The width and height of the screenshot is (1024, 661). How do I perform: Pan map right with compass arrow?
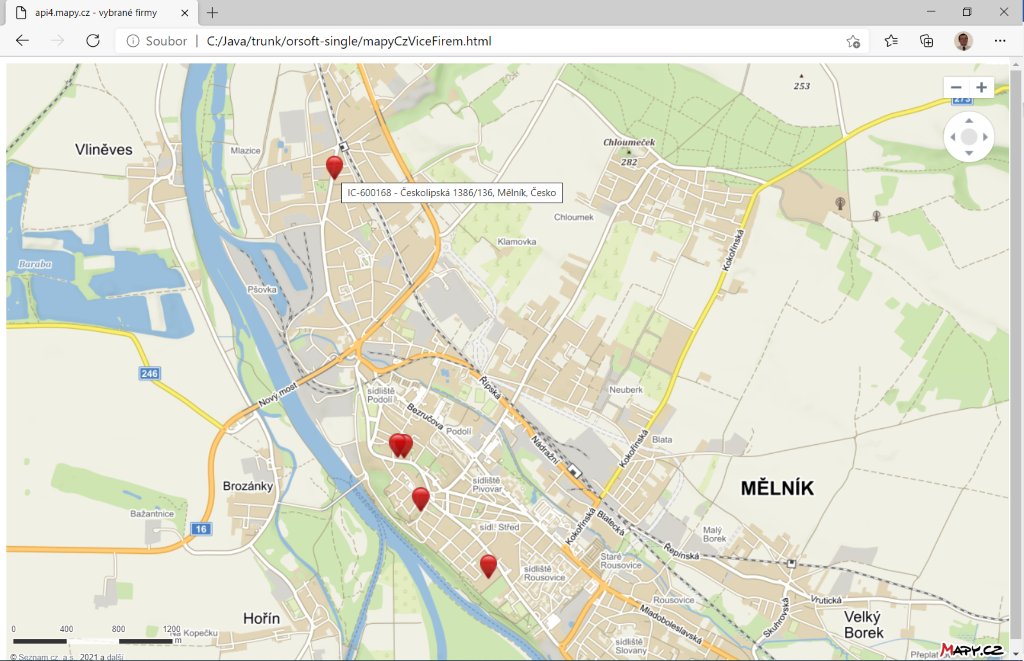tap(986, 137)
